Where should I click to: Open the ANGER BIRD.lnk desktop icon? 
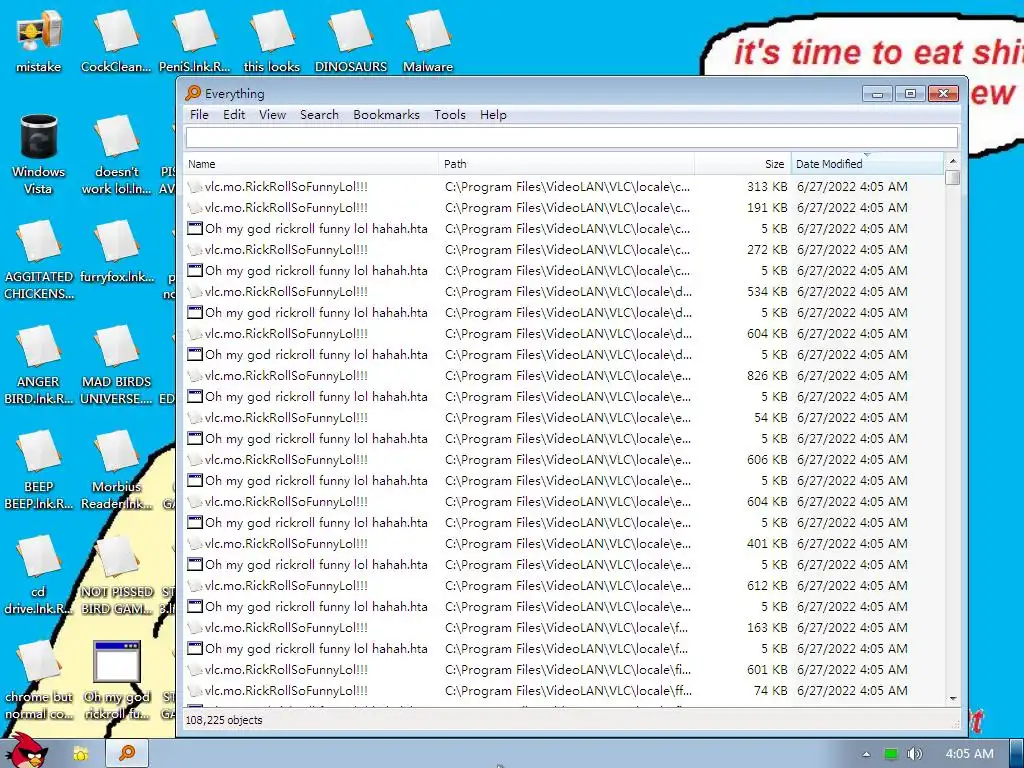(39, 365)
